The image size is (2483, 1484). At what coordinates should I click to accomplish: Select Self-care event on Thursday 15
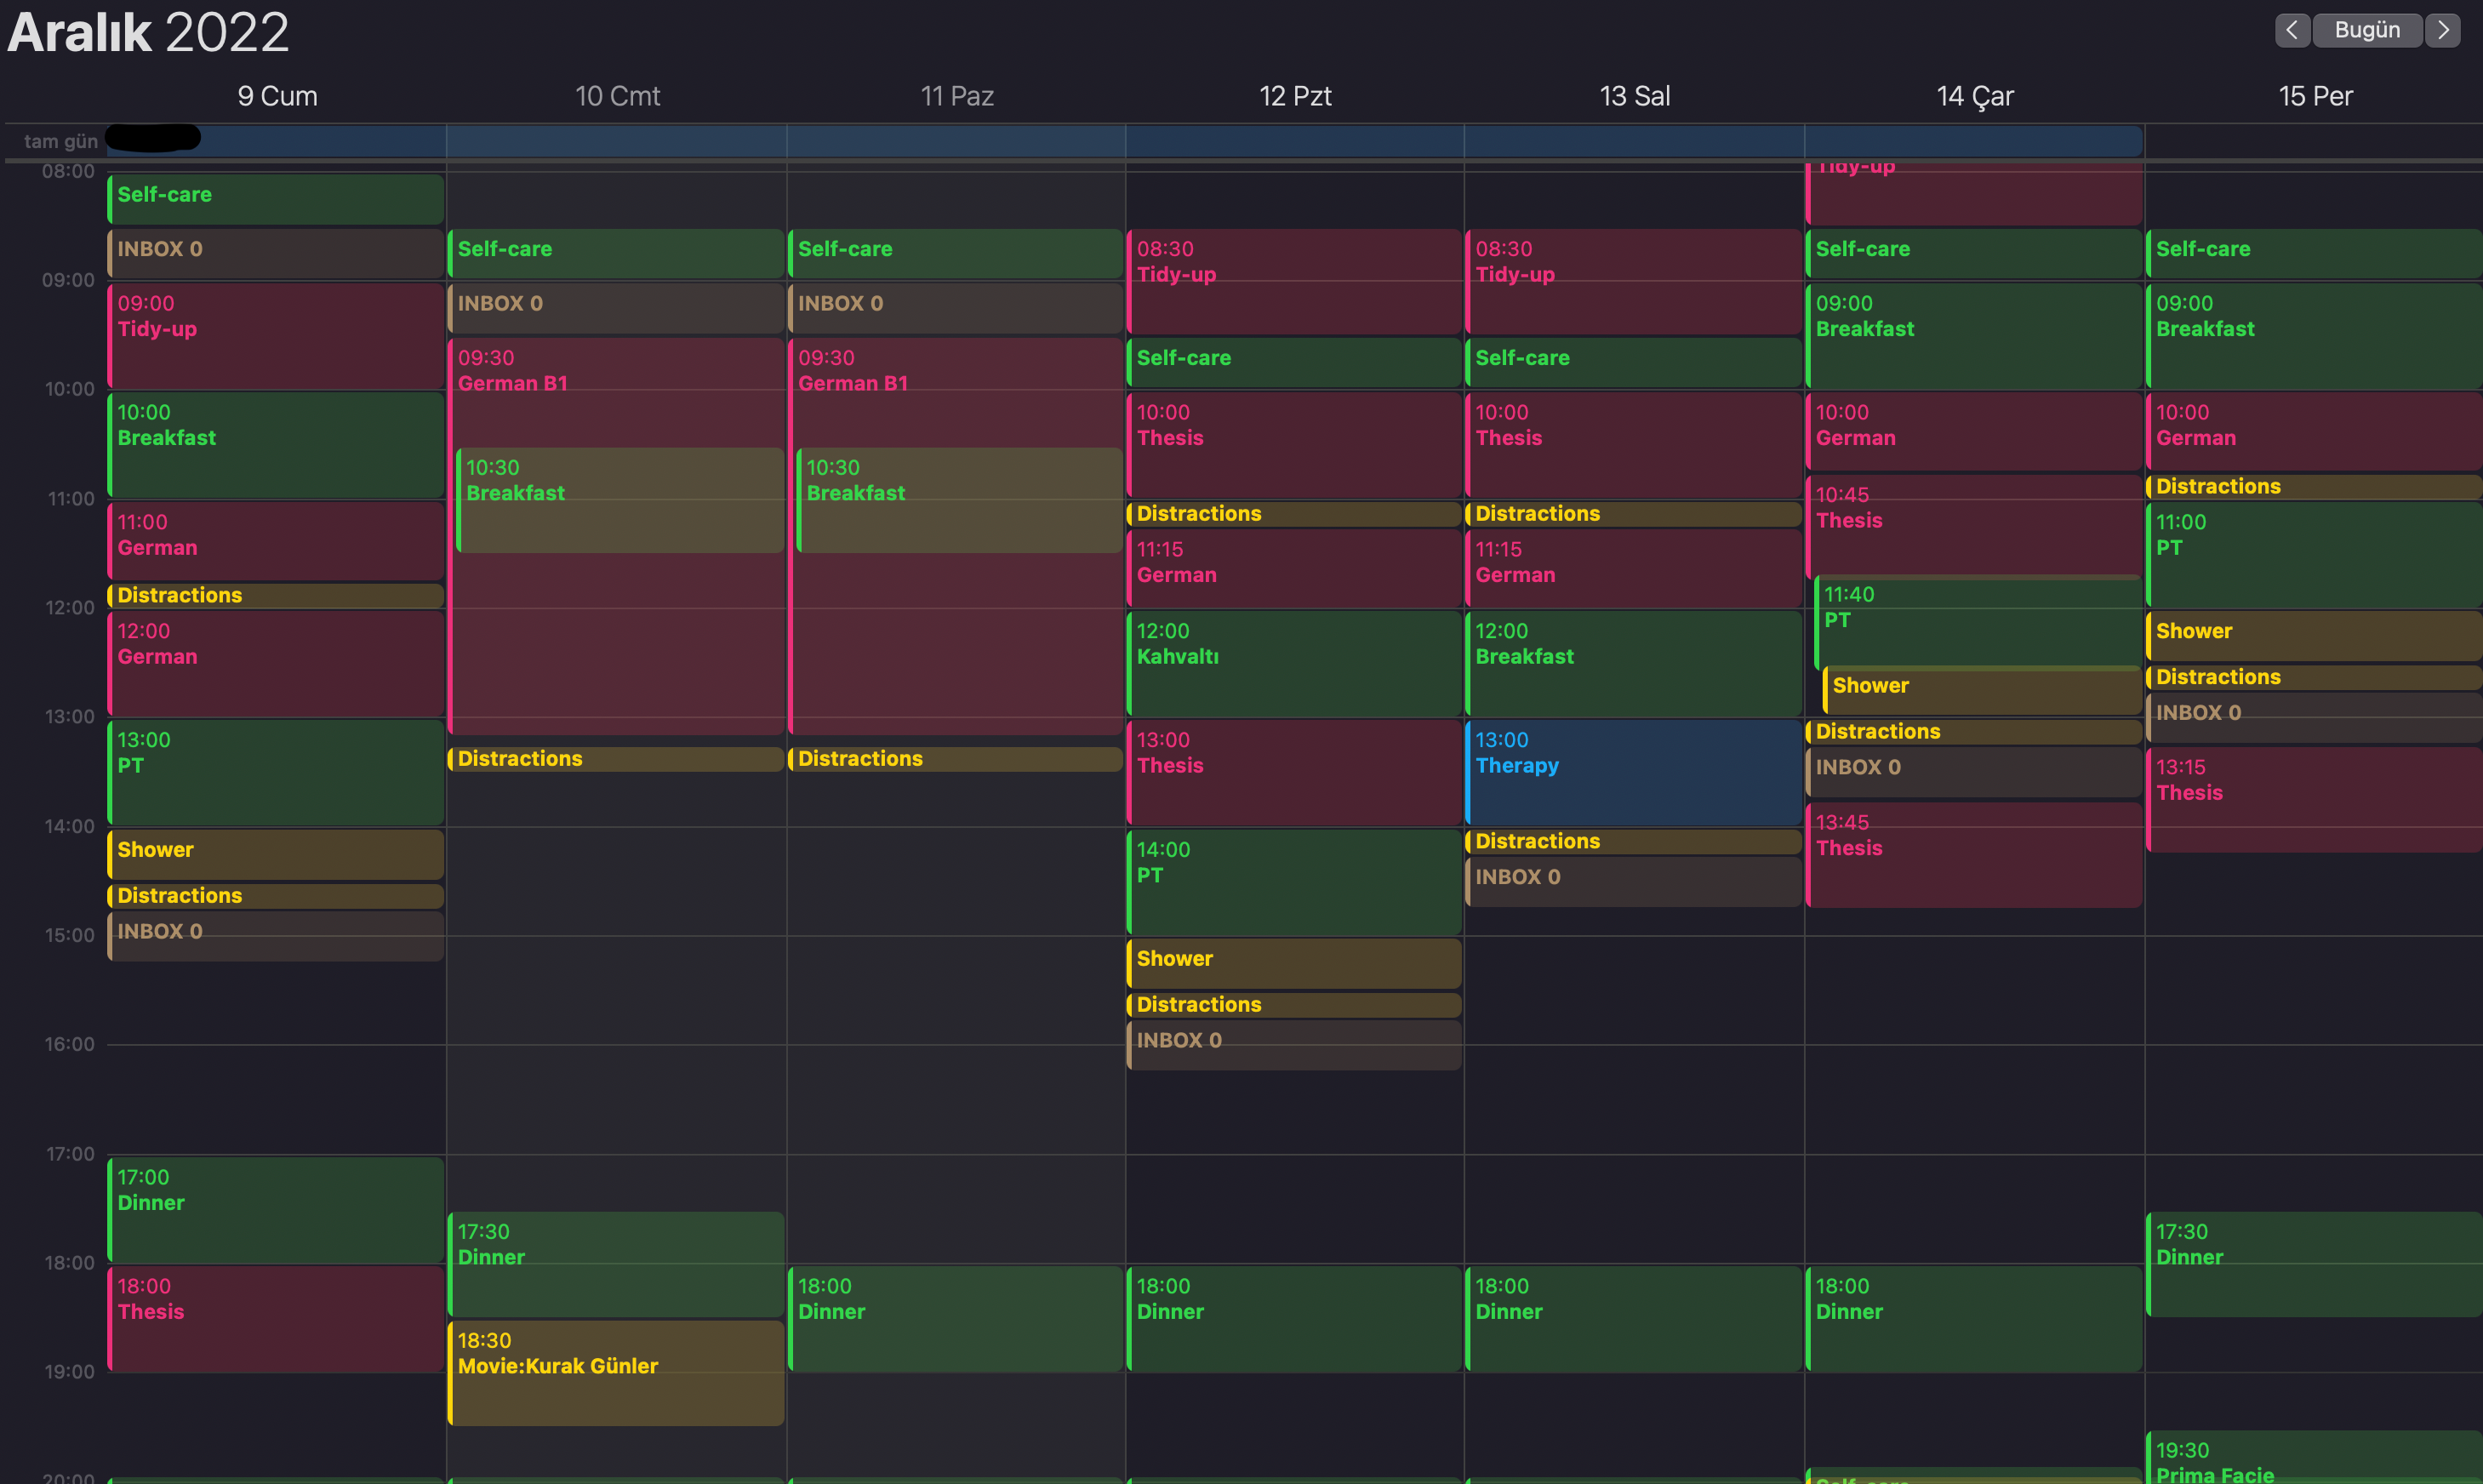[2314, 254]
